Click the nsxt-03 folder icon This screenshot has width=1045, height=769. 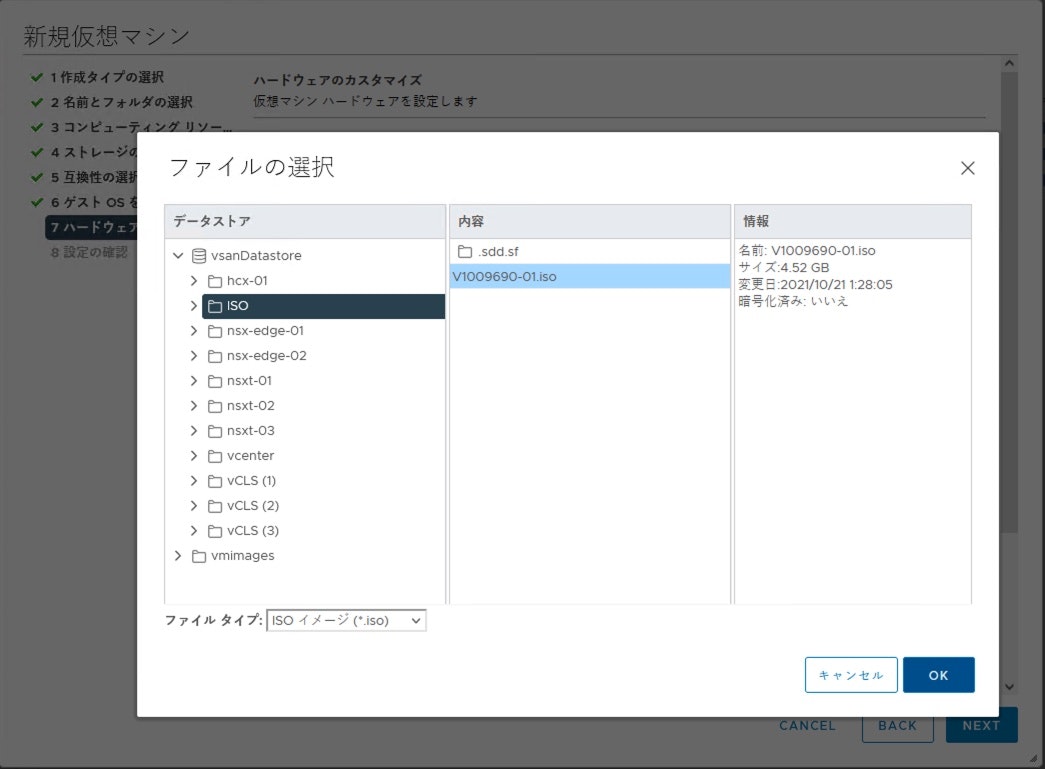(x=215, y=431)
